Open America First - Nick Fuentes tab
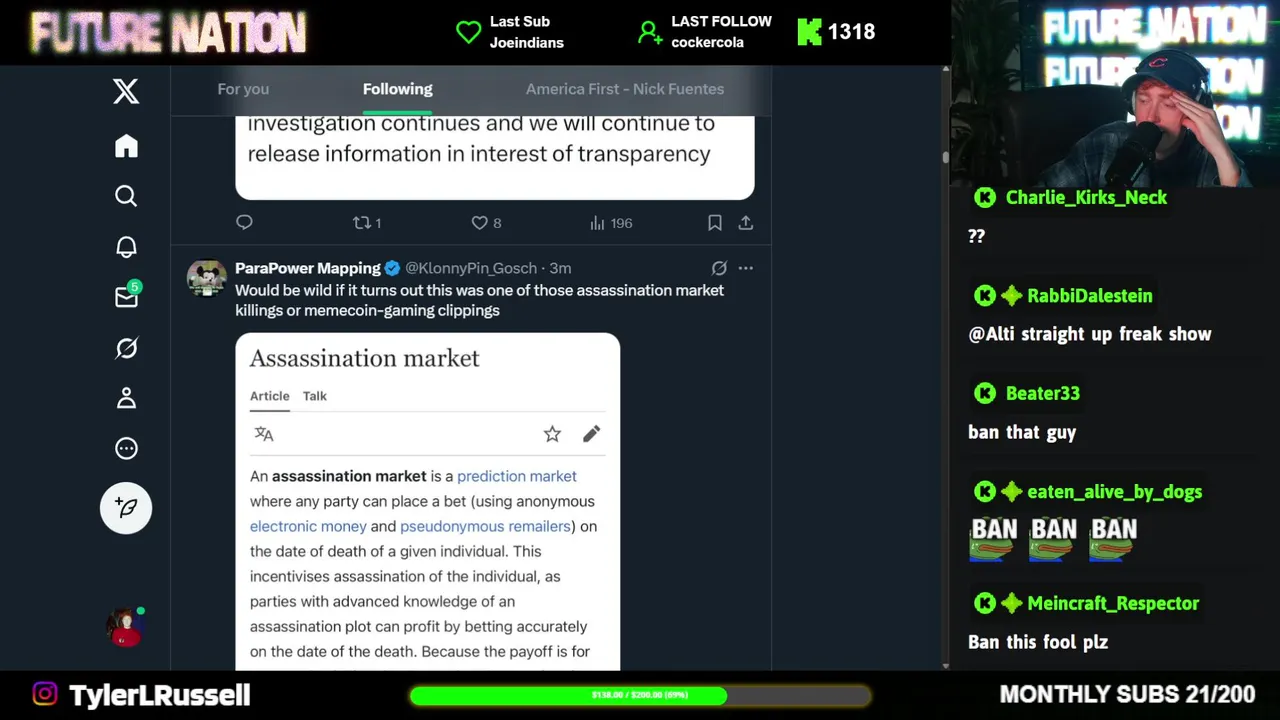The image size is (1280, 720). [625, 89]
